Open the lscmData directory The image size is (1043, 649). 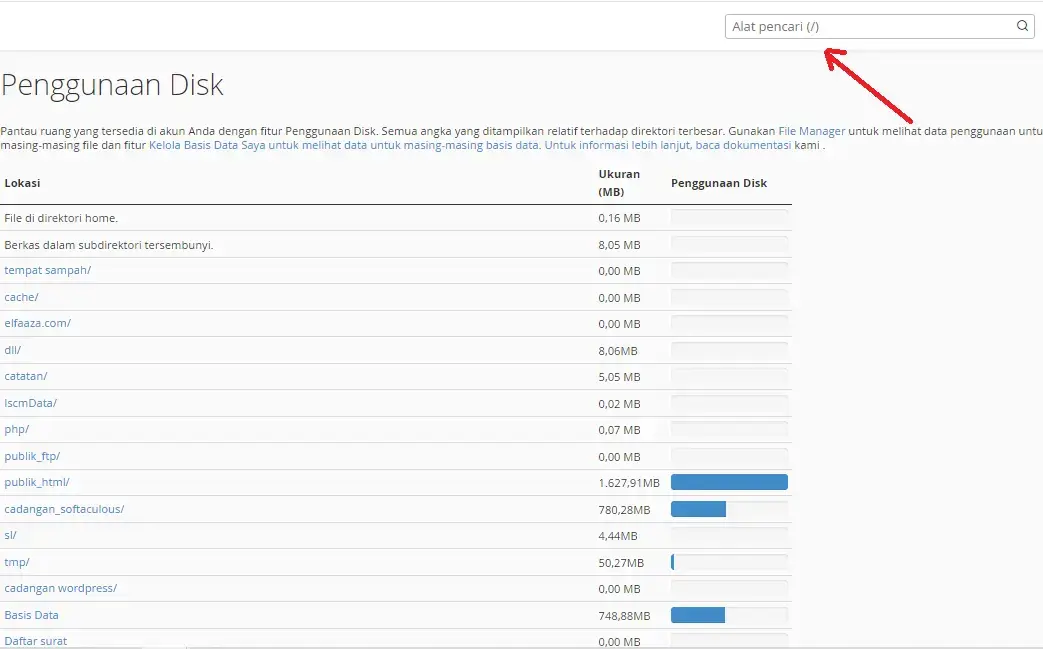tap(31, 403)
